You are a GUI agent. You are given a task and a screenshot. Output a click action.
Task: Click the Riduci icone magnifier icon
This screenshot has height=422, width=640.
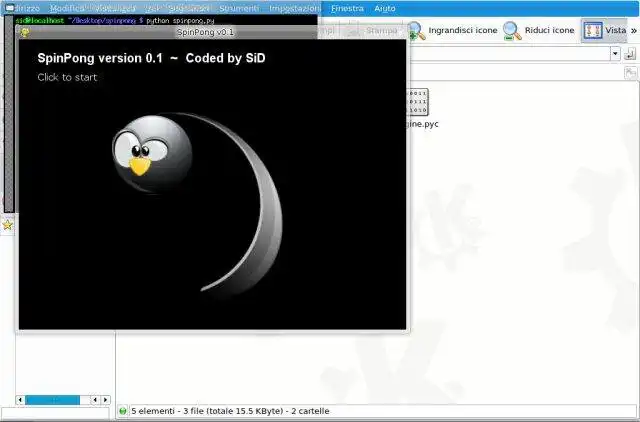(x=512, y=31)
